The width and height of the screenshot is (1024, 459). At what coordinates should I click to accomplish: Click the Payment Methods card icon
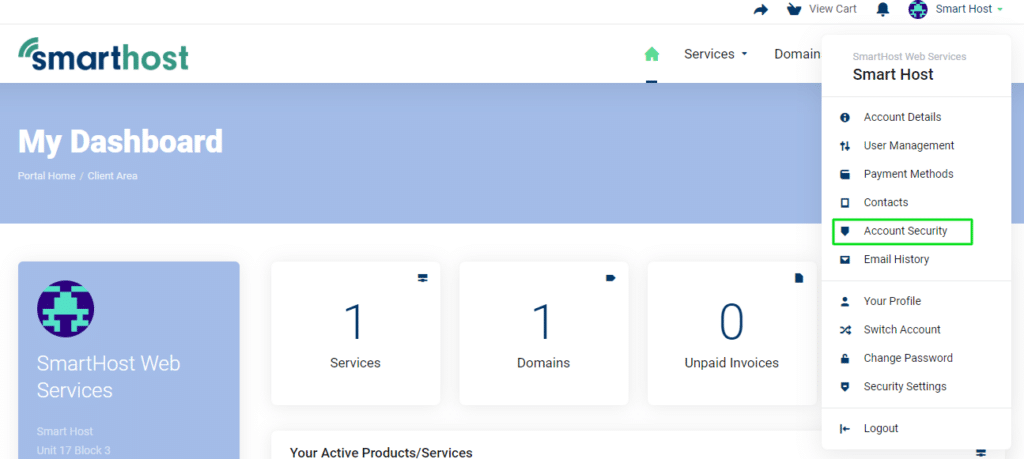[845, 174]
